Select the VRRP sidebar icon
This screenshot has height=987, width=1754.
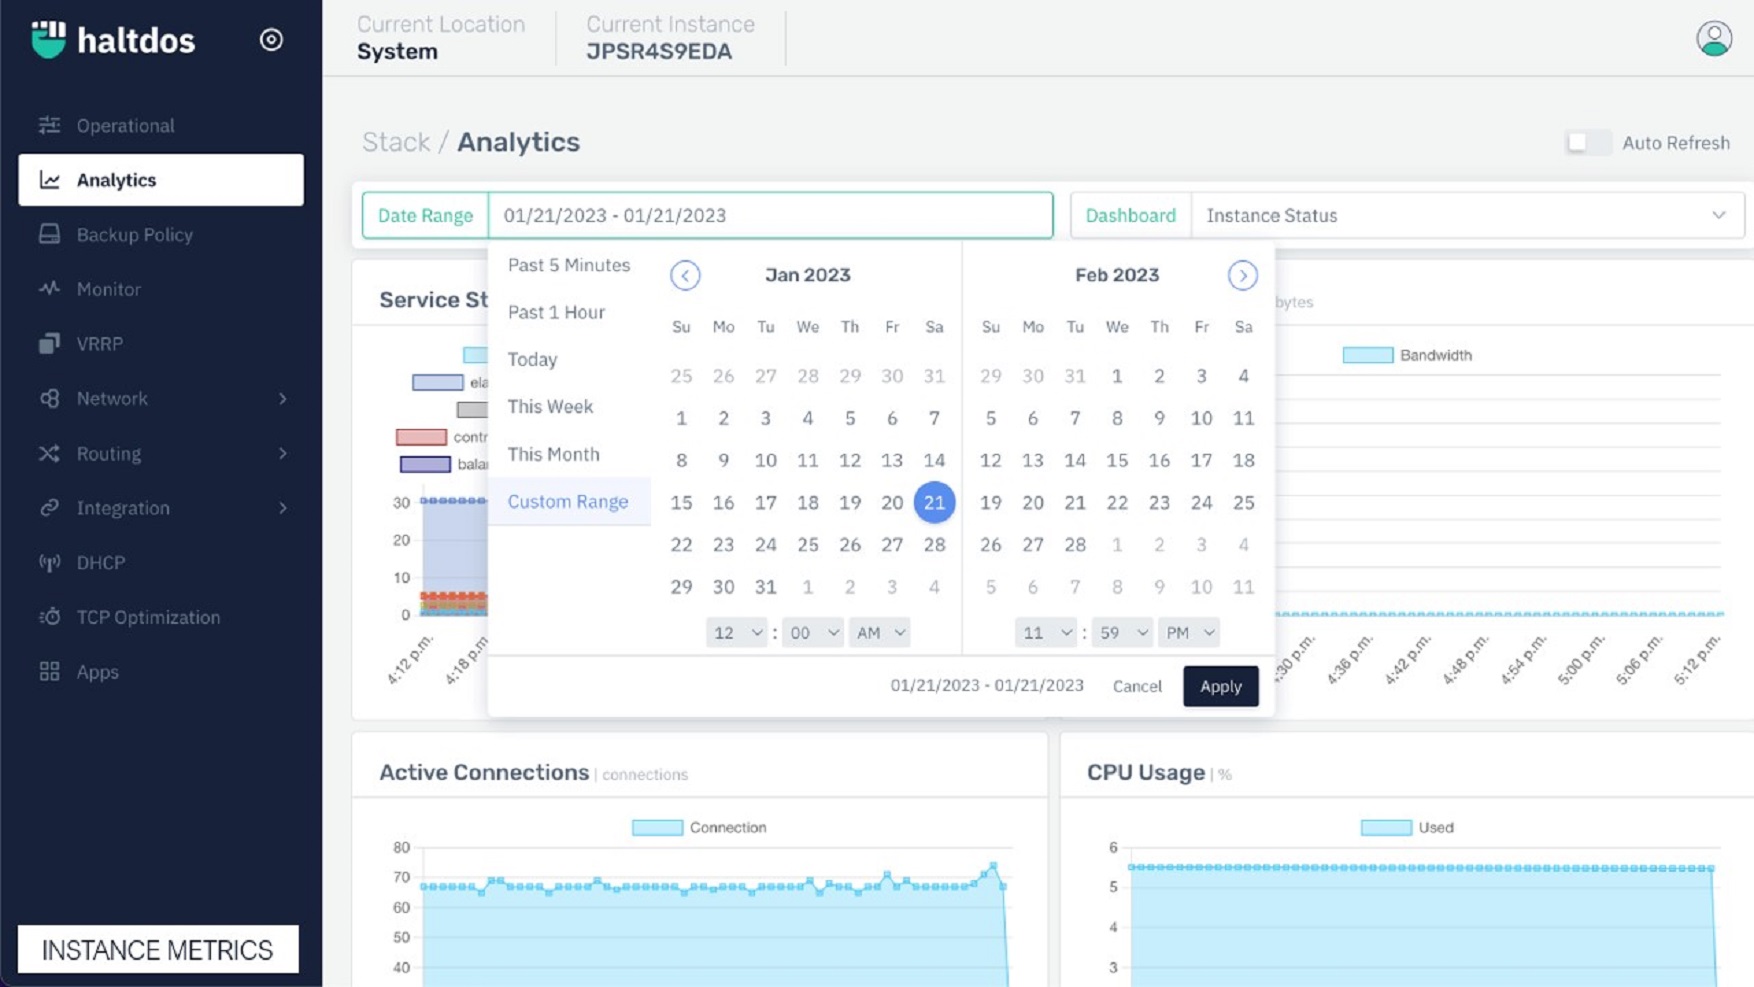point(49,344)
